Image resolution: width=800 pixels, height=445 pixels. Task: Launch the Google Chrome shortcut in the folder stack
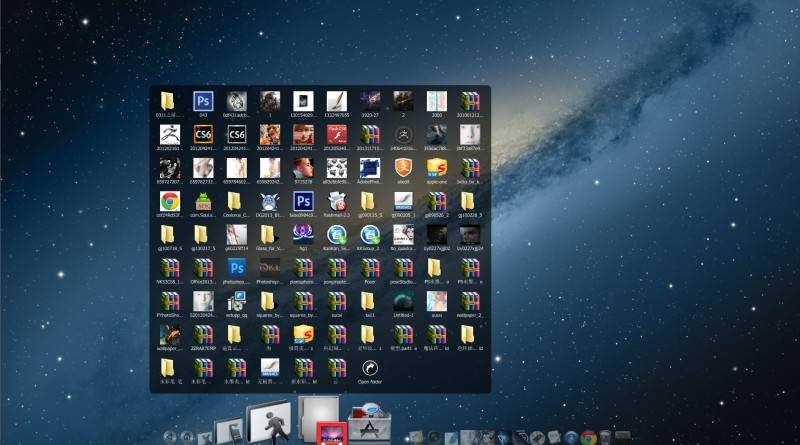(x=169, y=200)
